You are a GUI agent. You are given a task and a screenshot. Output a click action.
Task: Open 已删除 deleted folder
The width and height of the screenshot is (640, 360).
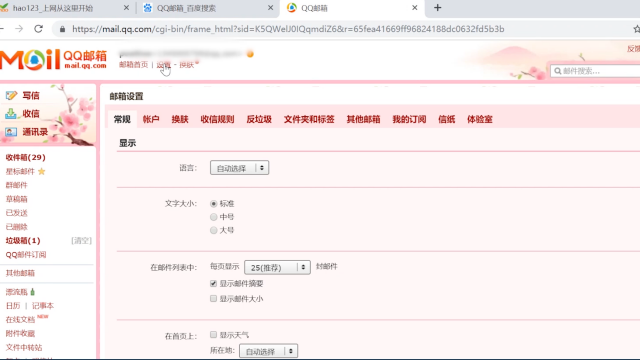[16, 227]
